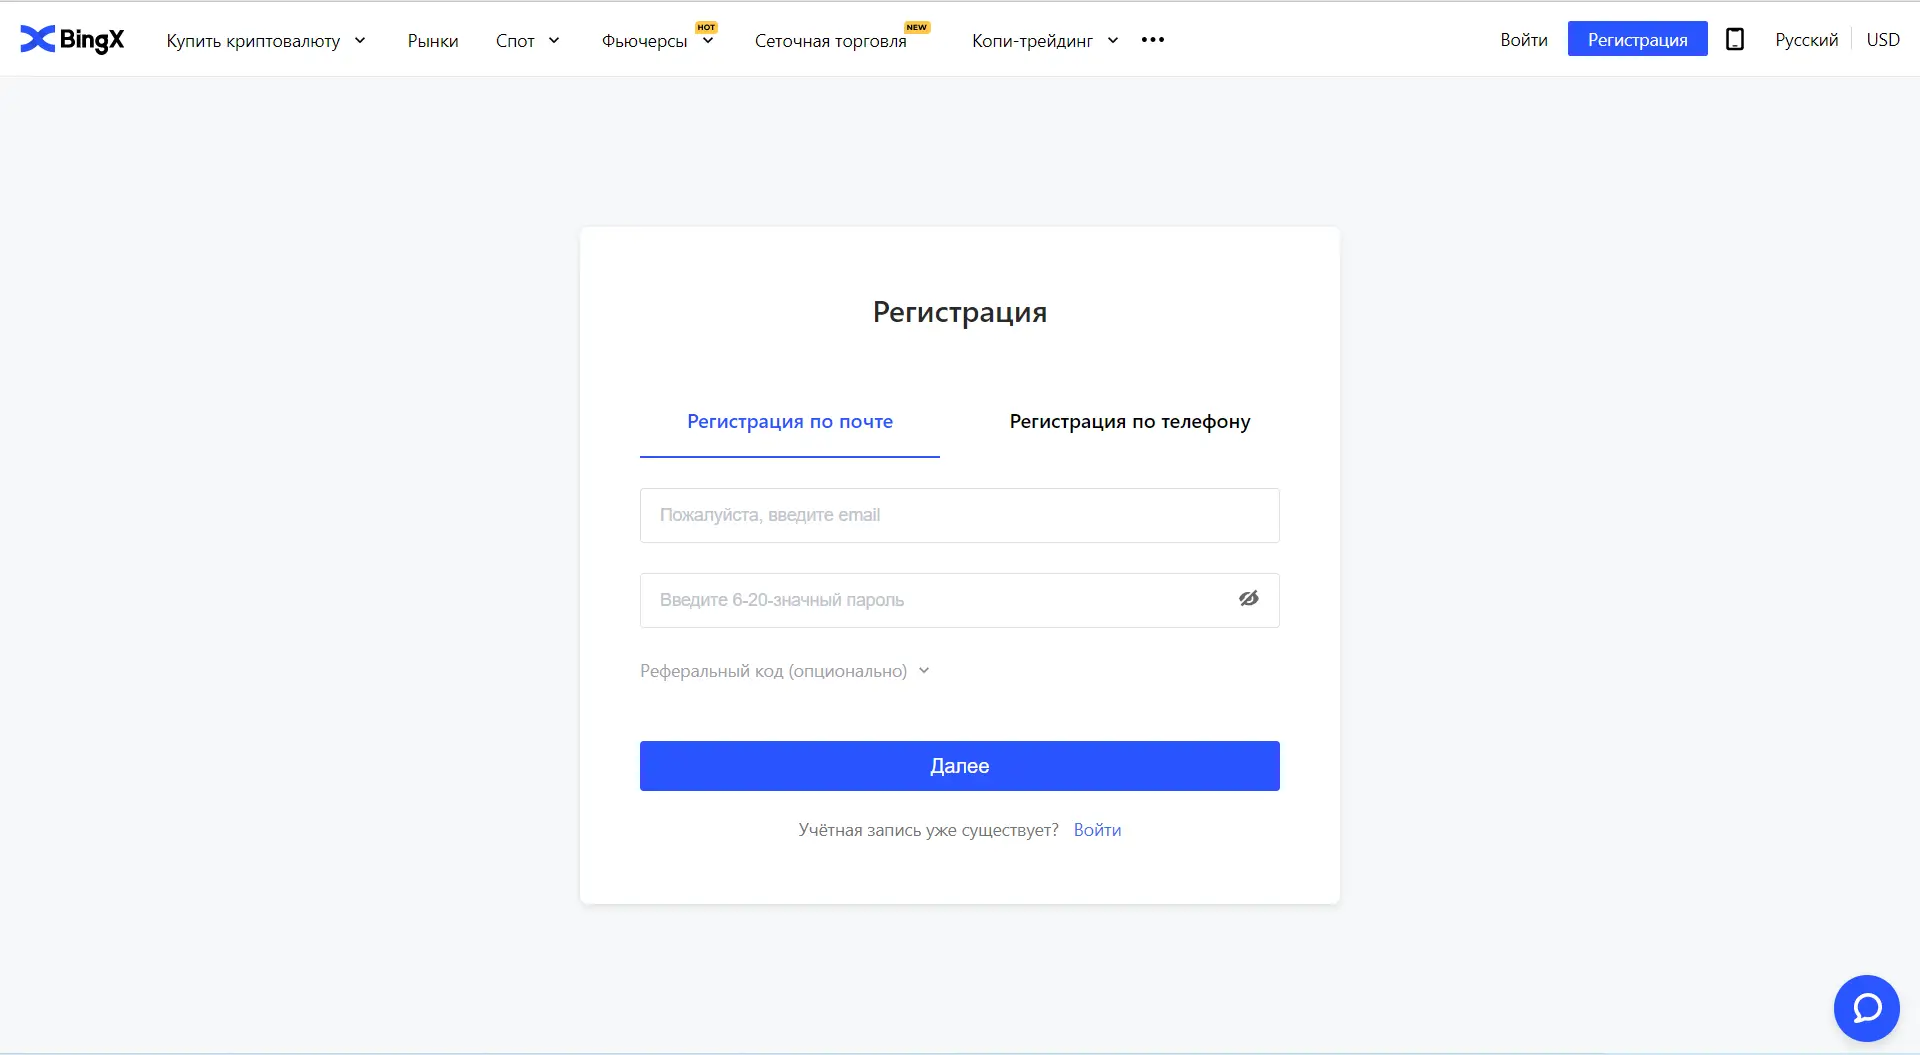Viewport: 1920px width, 1055px height.
Task: Click Войти link below the form
Action: pos(1097,830)
